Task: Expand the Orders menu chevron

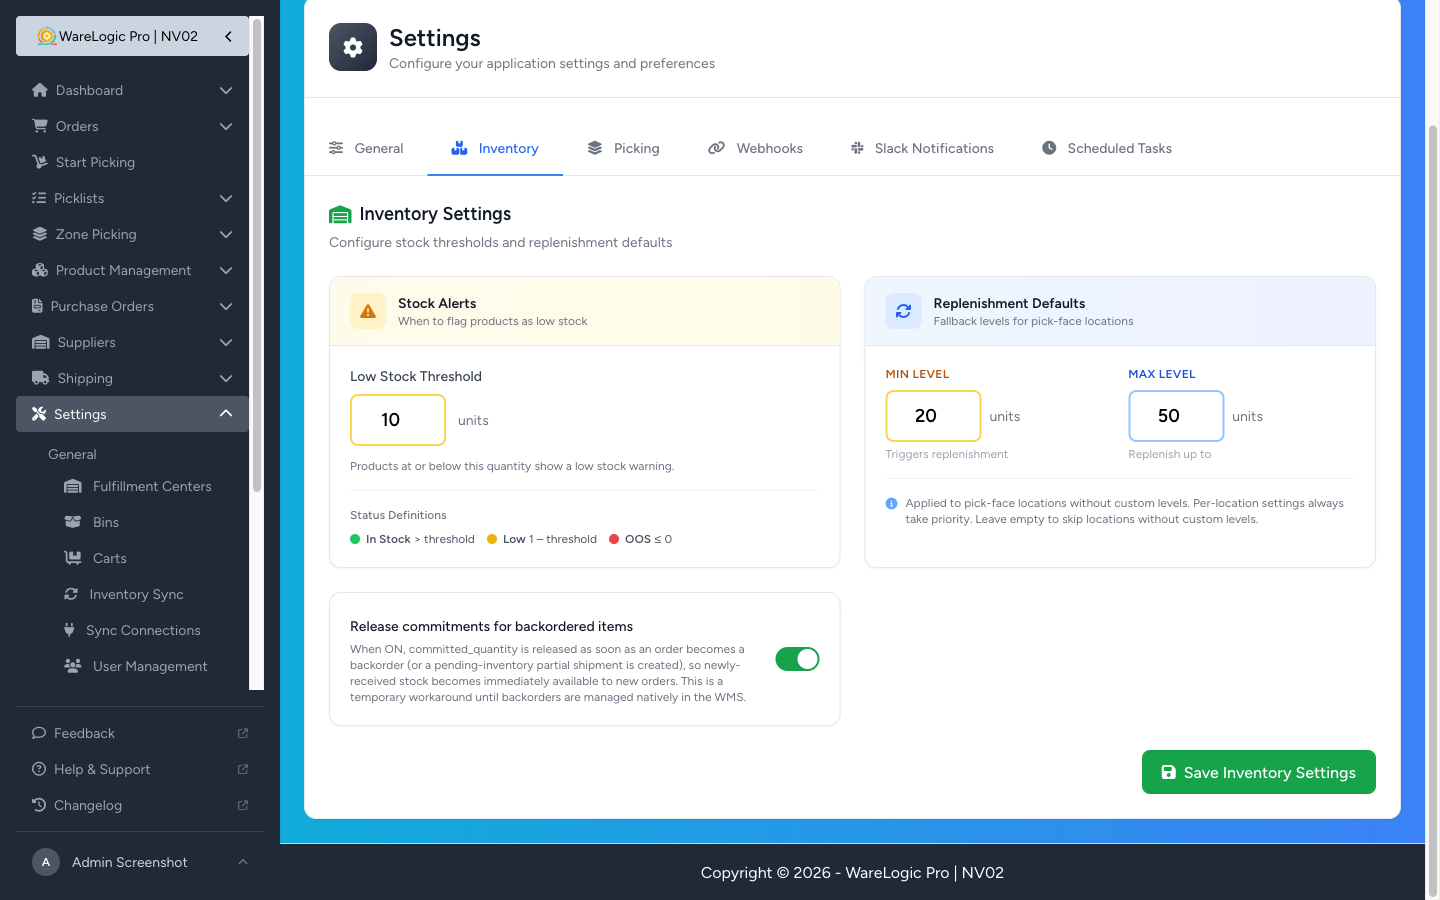Action: (226, 126)
